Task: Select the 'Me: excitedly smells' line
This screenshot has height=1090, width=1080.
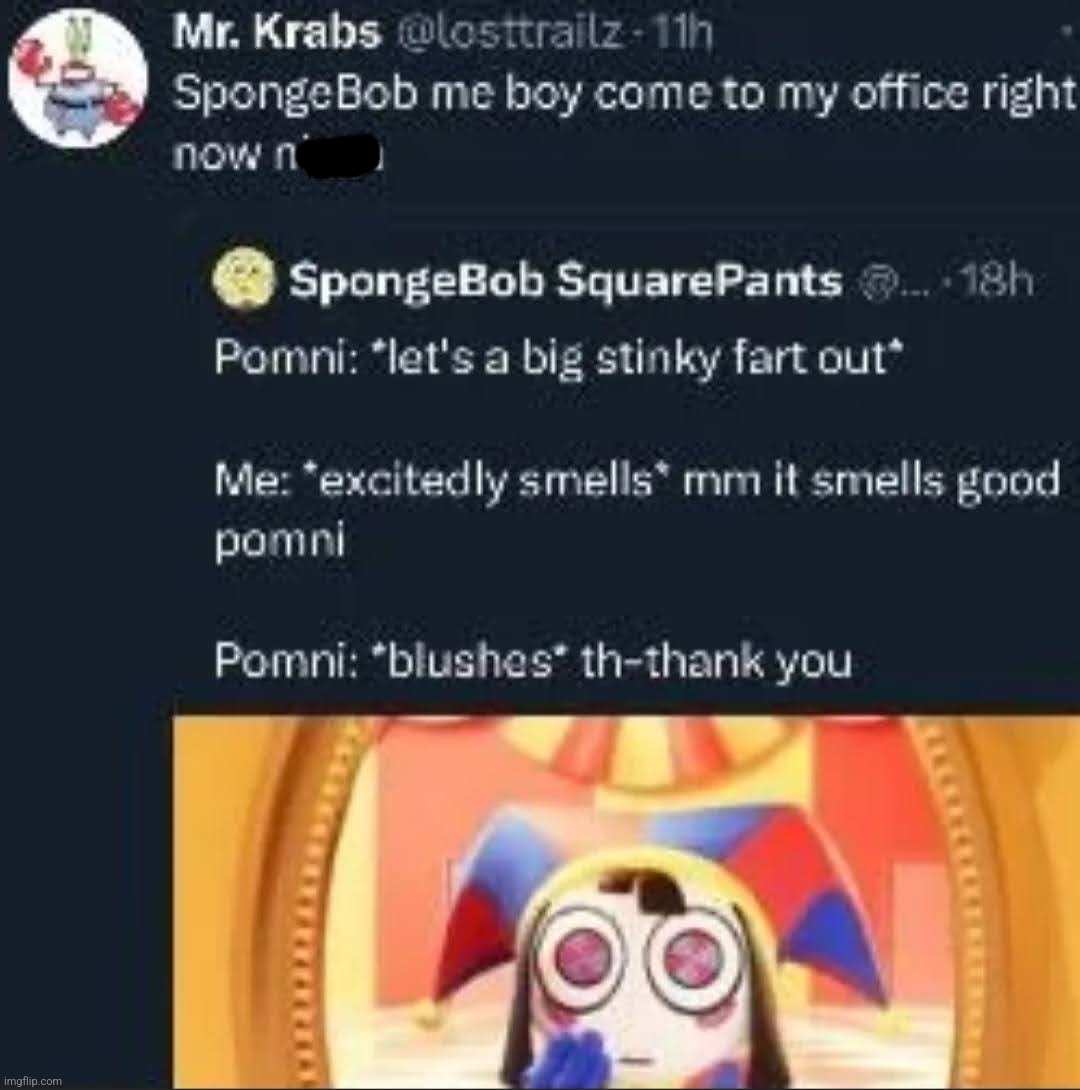Action: [x=637, y=481]
